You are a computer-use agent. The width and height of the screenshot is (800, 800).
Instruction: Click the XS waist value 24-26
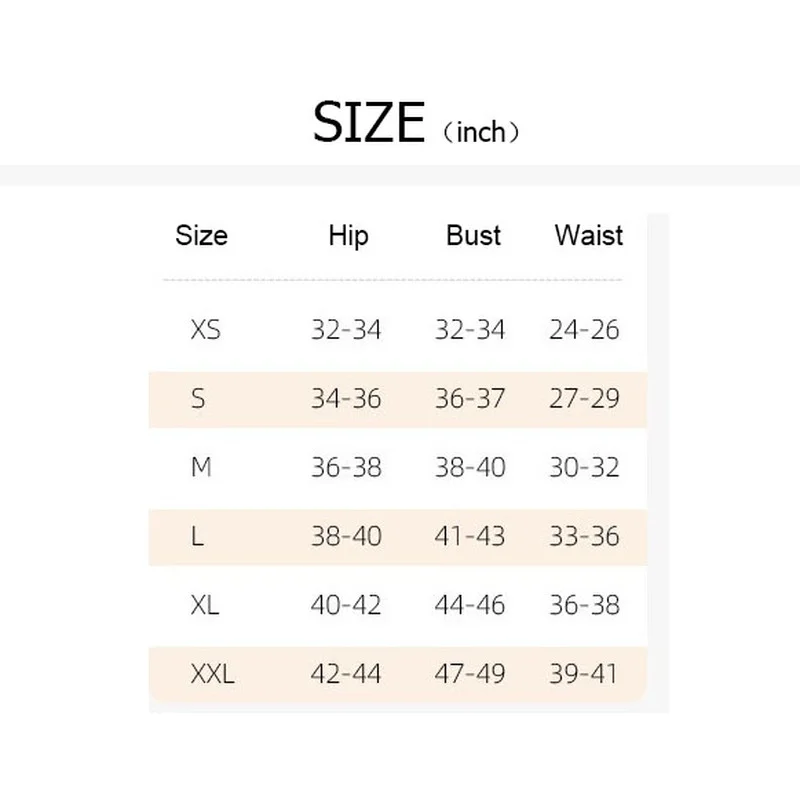[x=584, y=330]
